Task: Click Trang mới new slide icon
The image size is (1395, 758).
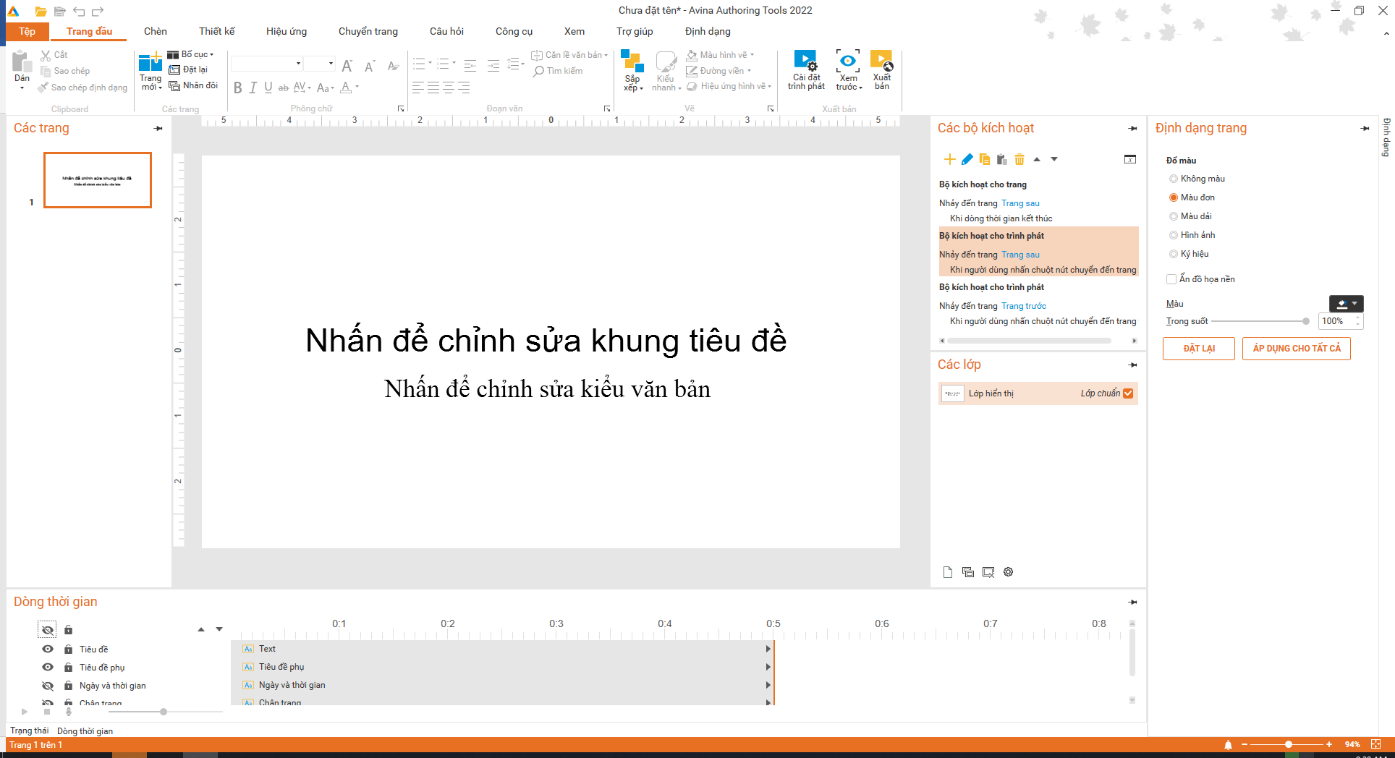Action: click(x=150, y=62)
